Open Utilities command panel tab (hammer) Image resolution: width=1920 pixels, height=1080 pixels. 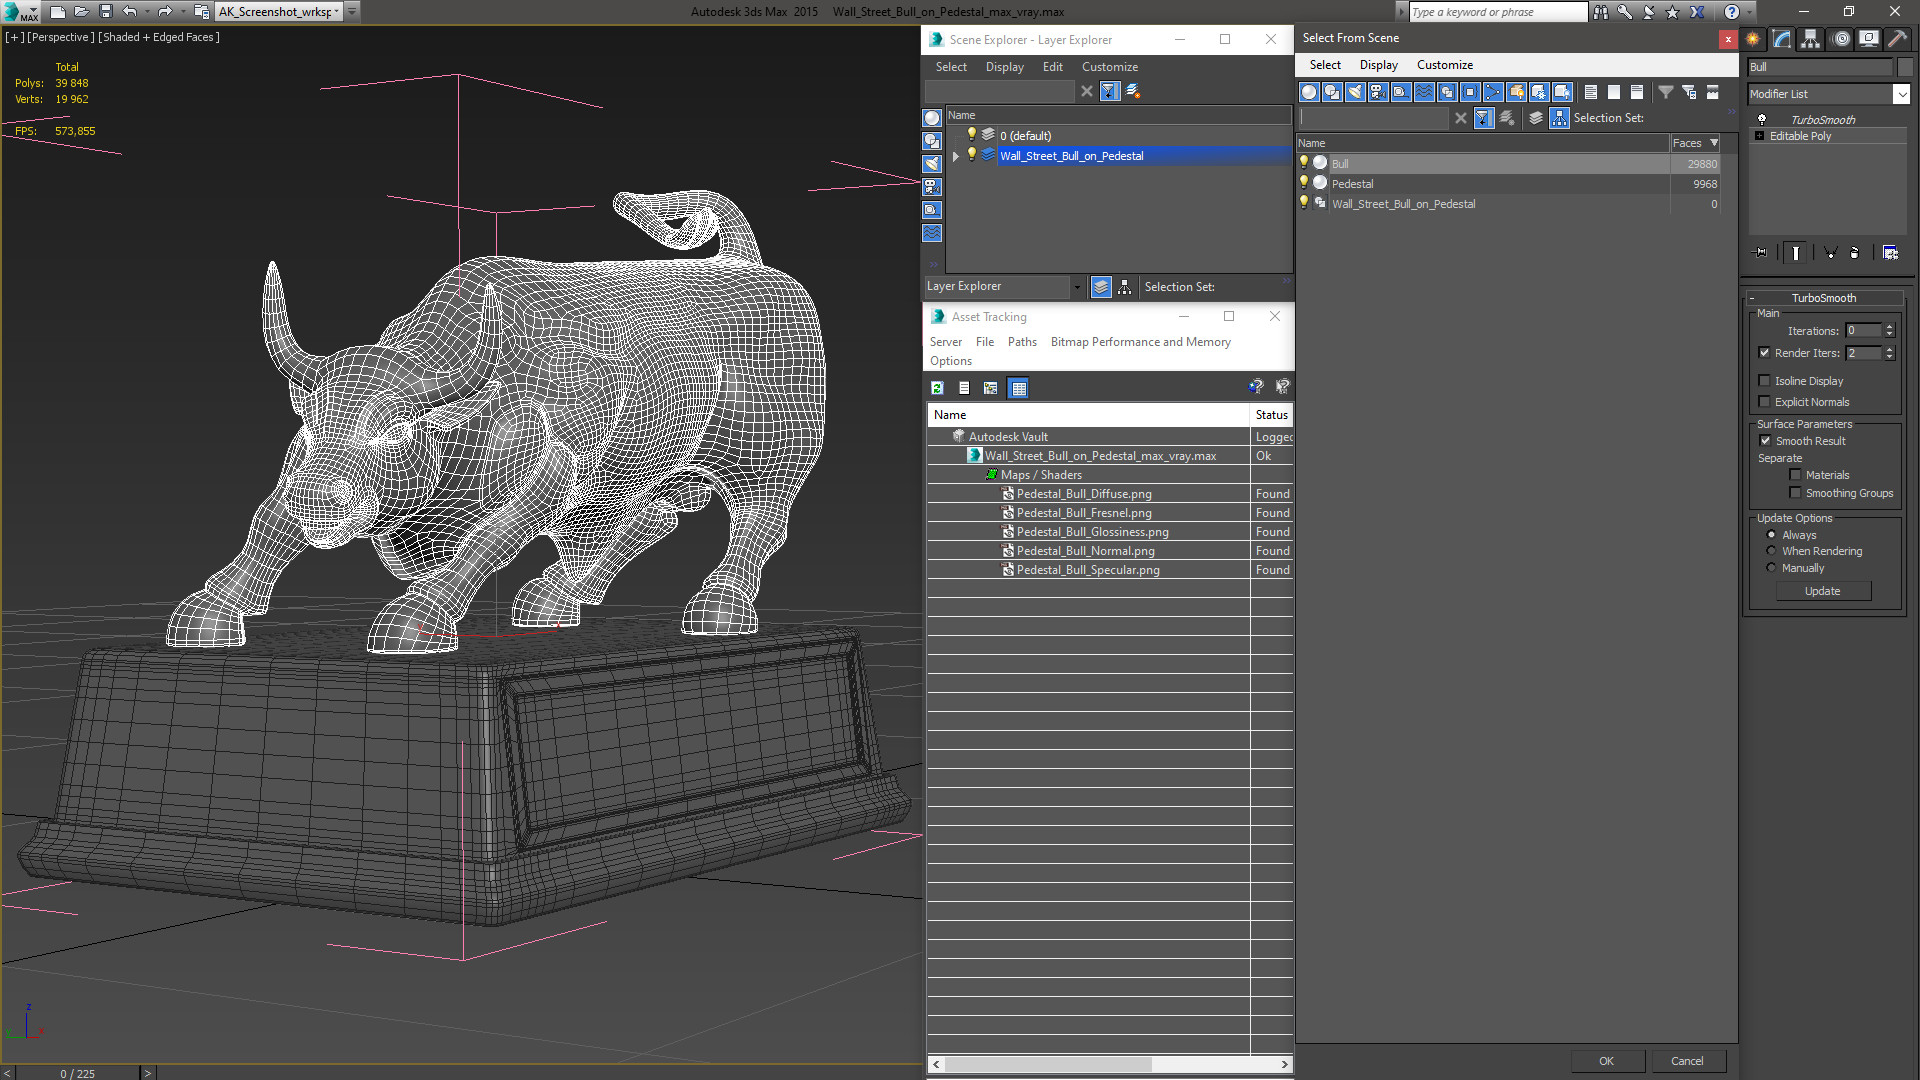1897,39
